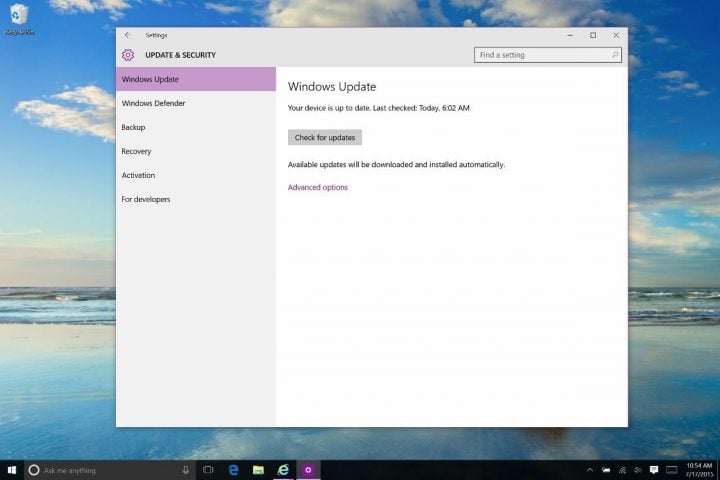
Task: Click 'Available updates will be downloaded' text
Action: (x=396, y=164)
